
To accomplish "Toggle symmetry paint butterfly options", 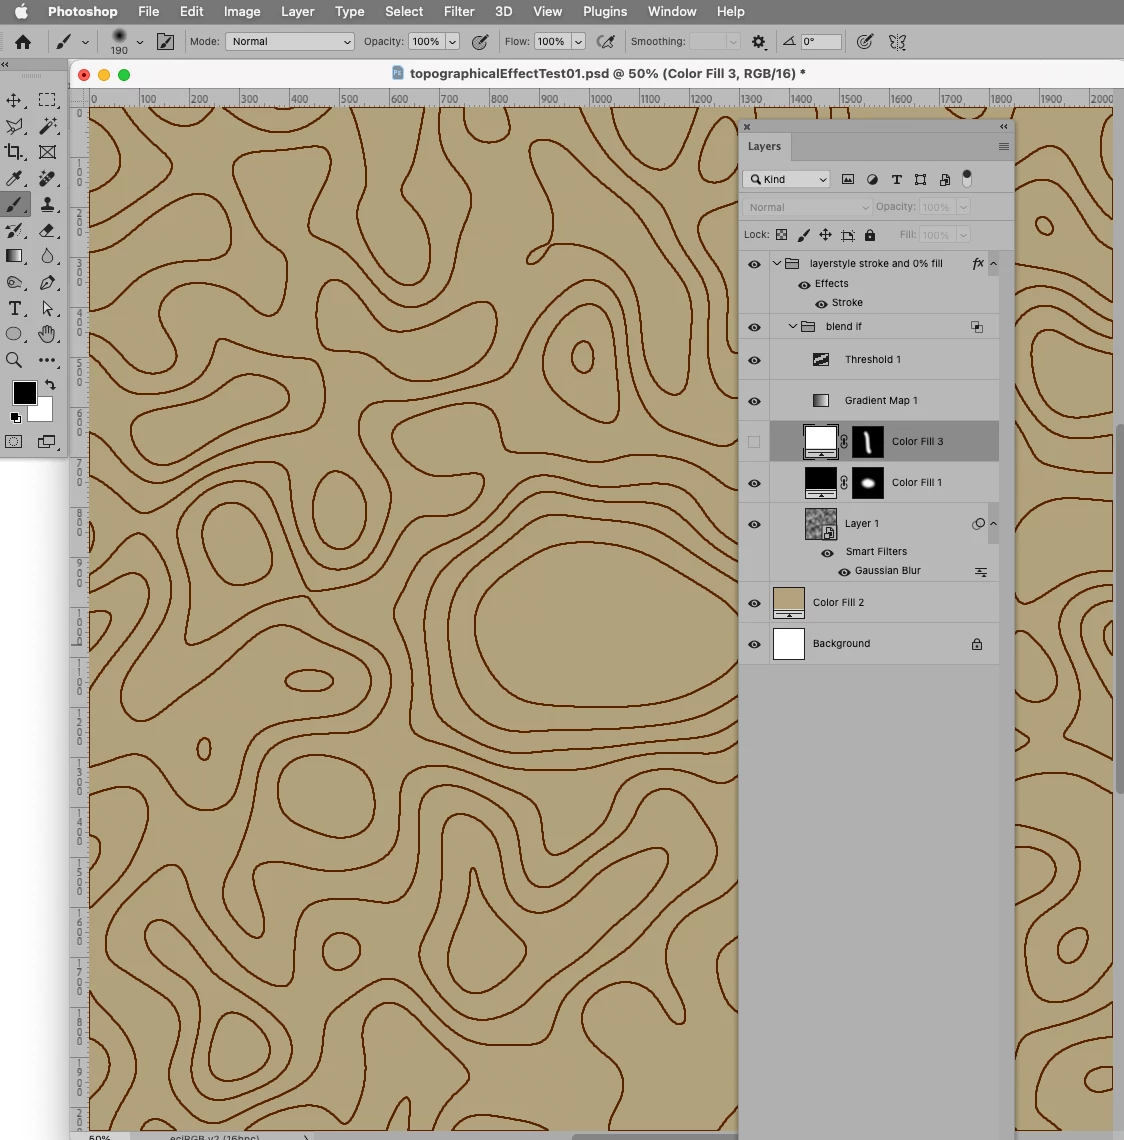I will coord(897,41).
